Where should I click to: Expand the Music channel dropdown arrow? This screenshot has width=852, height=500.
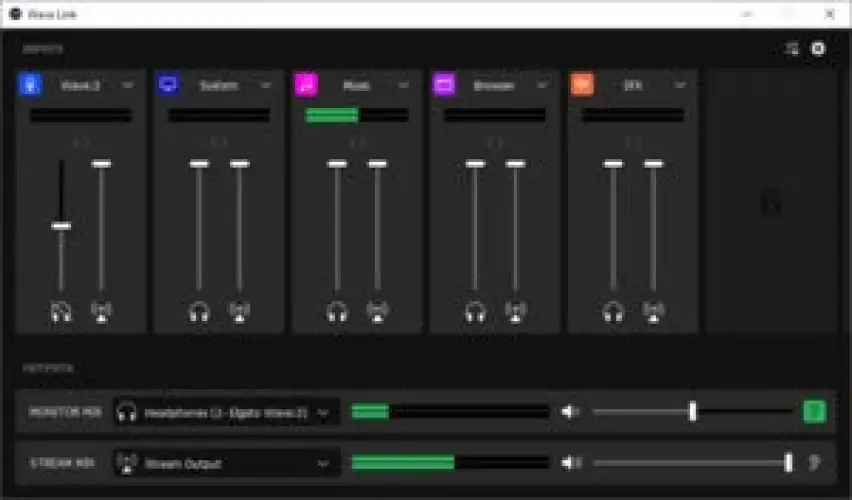[x=404, y=86]
